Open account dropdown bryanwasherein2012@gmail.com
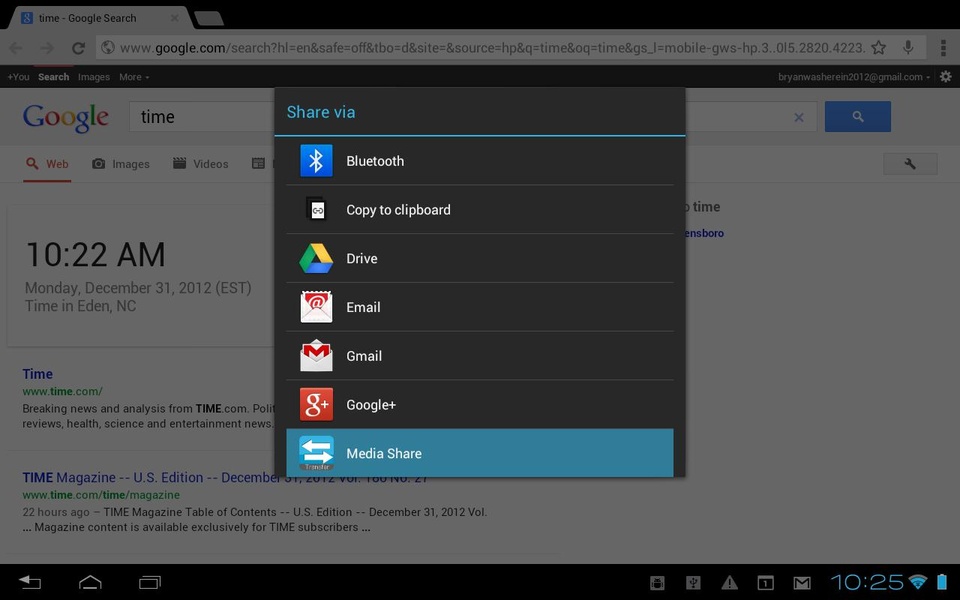The width and height of the screenshot is (960, 600). coord(853,77)
